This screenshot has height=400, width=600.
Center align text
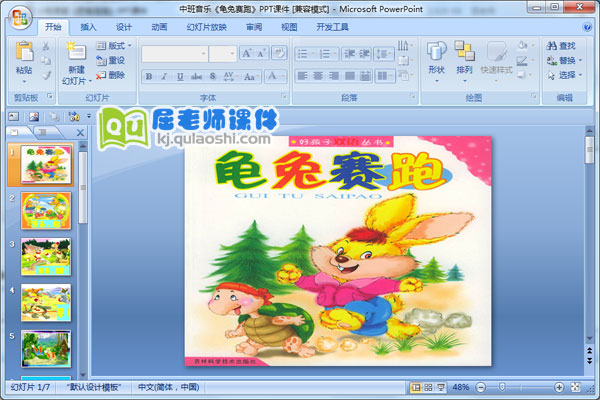click(x=318, y=76)
